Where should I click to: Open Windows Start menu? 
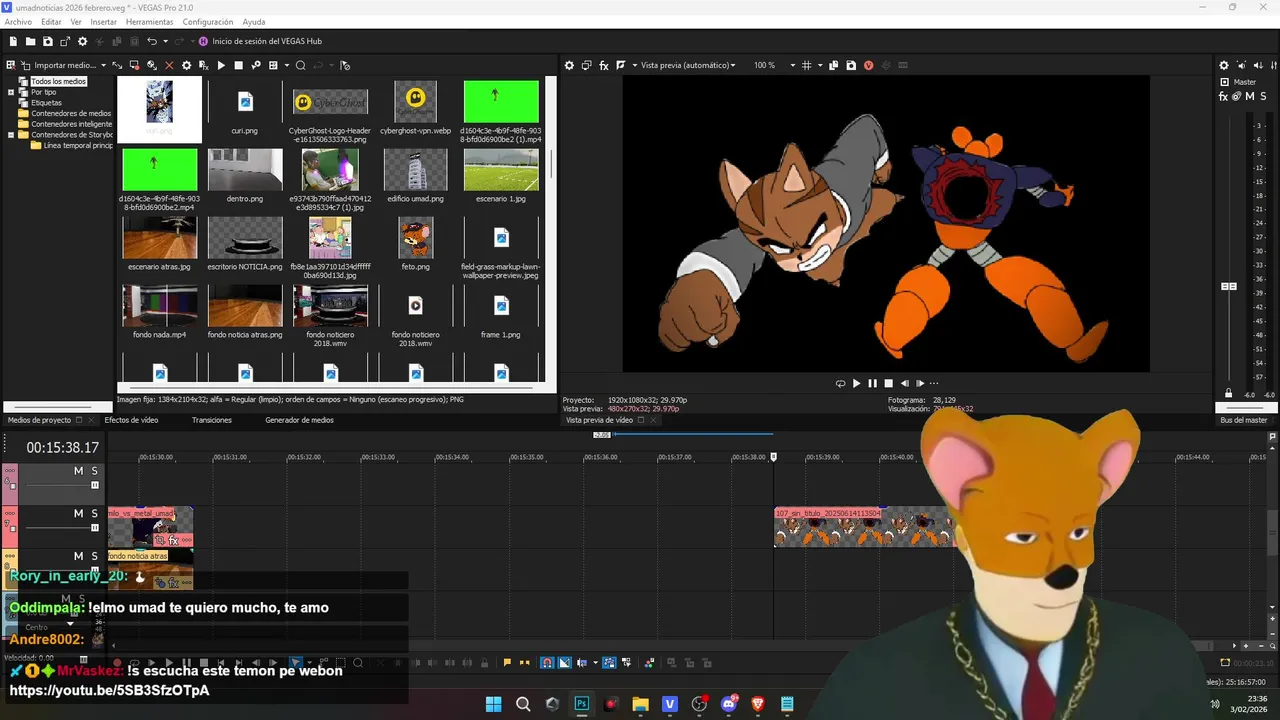pyautogui.click(x=494, y=704)
